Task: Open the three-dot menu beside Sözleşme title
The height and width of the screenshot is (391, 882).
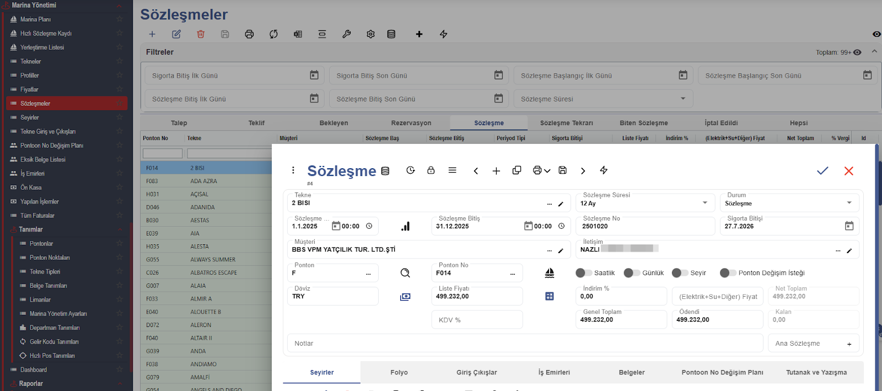Action: 293,170
